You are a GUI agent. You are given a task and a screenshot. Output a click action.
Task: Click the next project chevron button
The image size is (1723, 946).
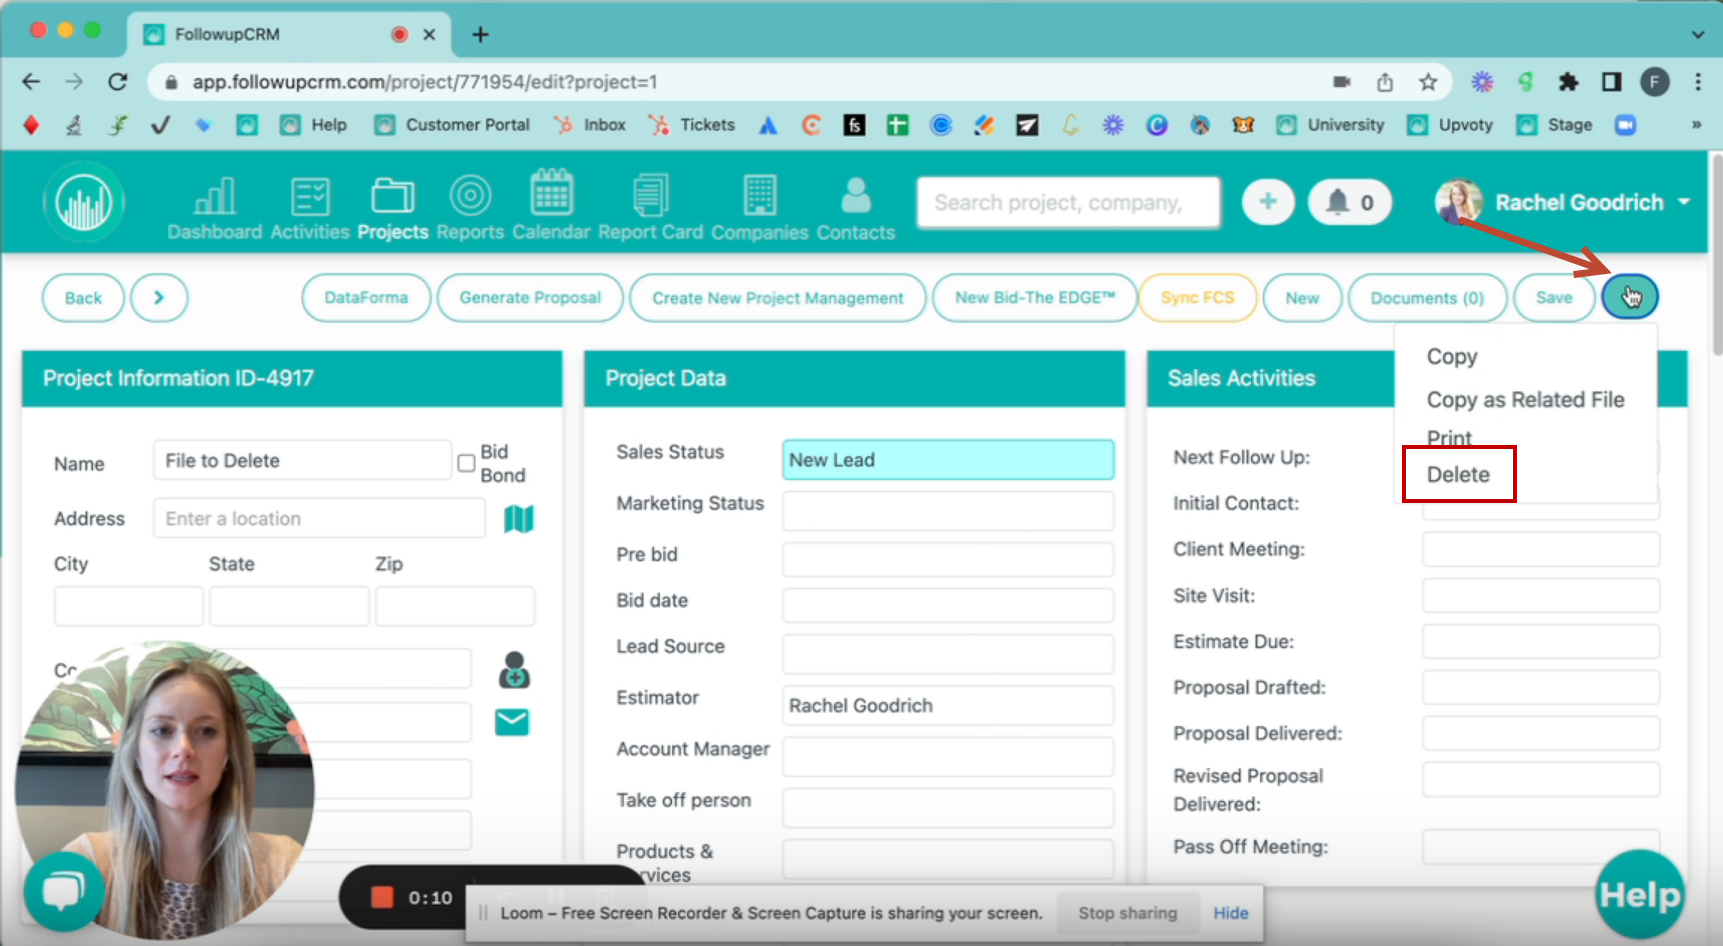(x=159, y=298)
